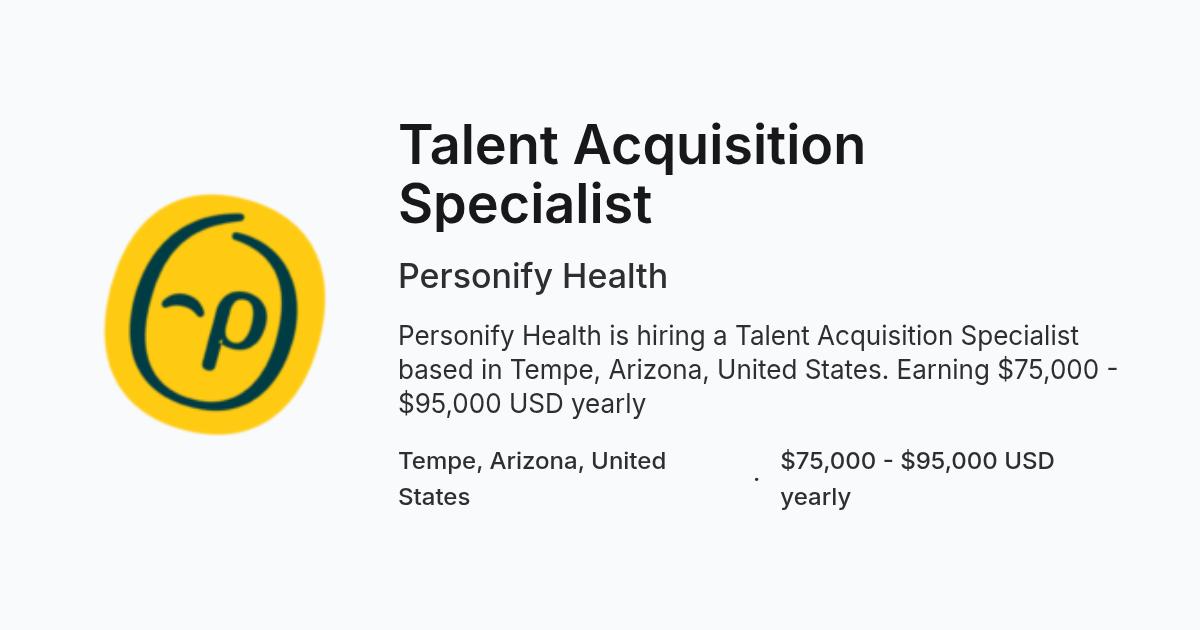Image resolution: width=1200 pixels, height=630 pixels.
Task: Click the Personify Health yellow logo
Action: 215,314
